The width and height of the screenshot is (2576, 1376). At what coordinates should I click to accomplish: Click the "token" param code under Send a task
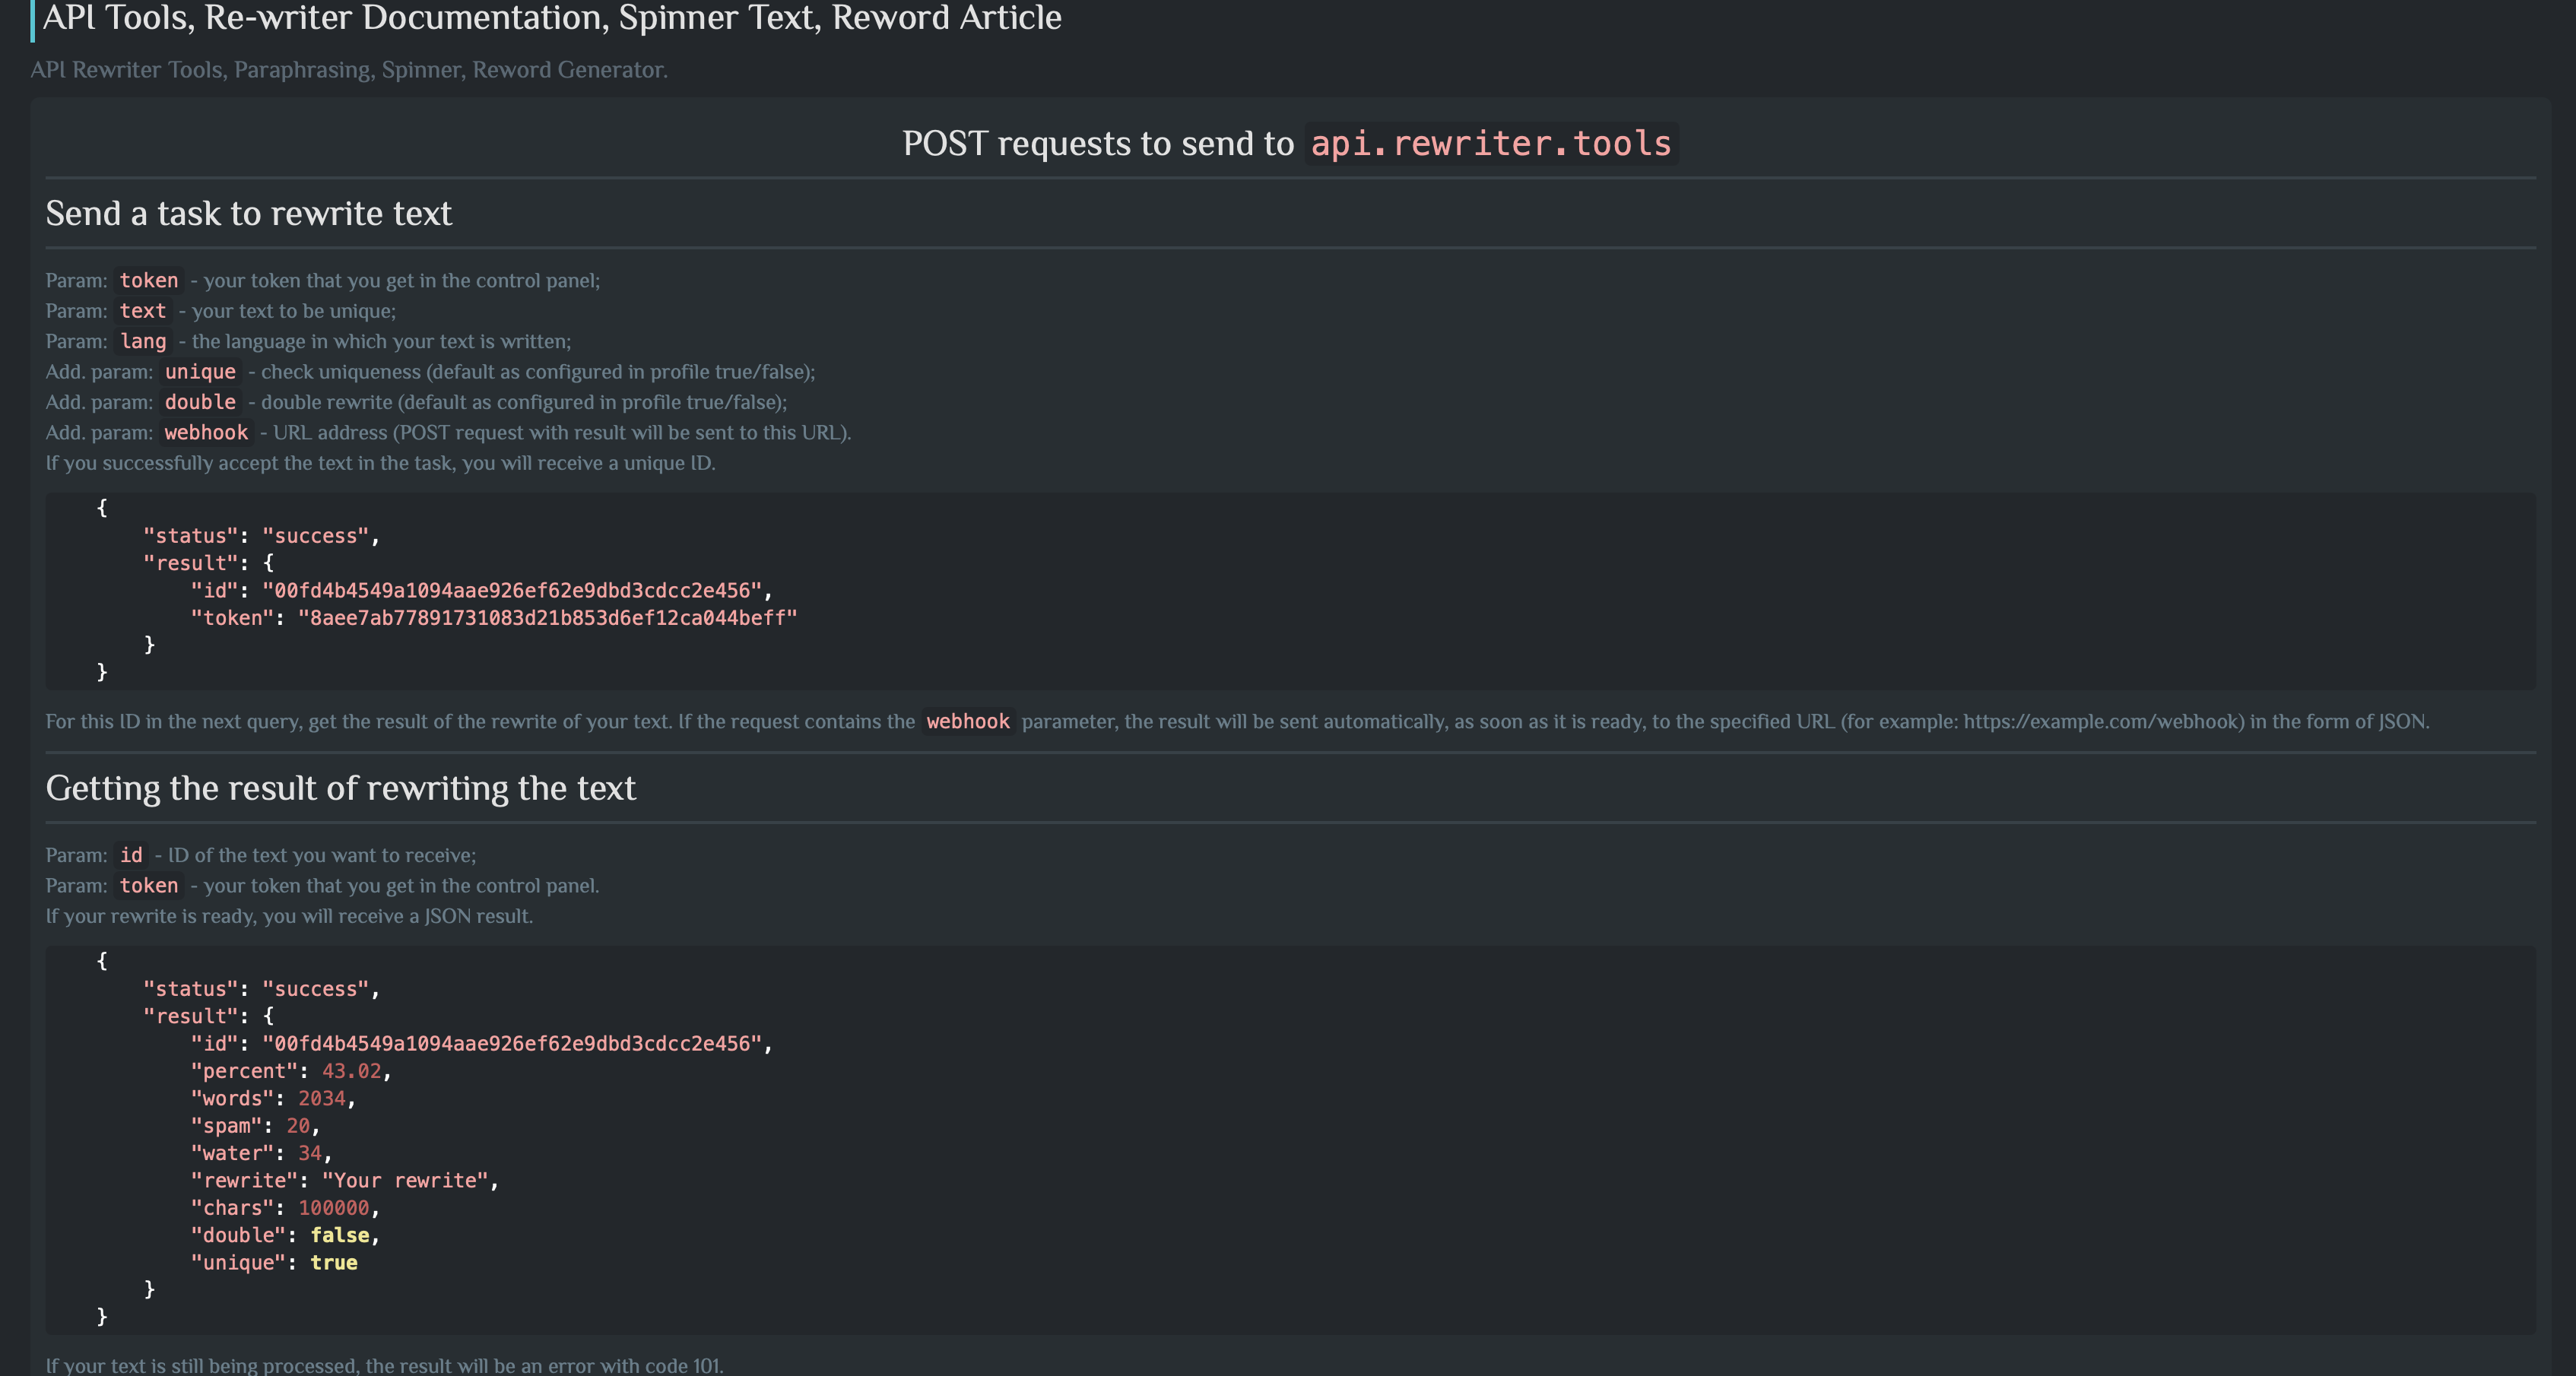[149, 281]
